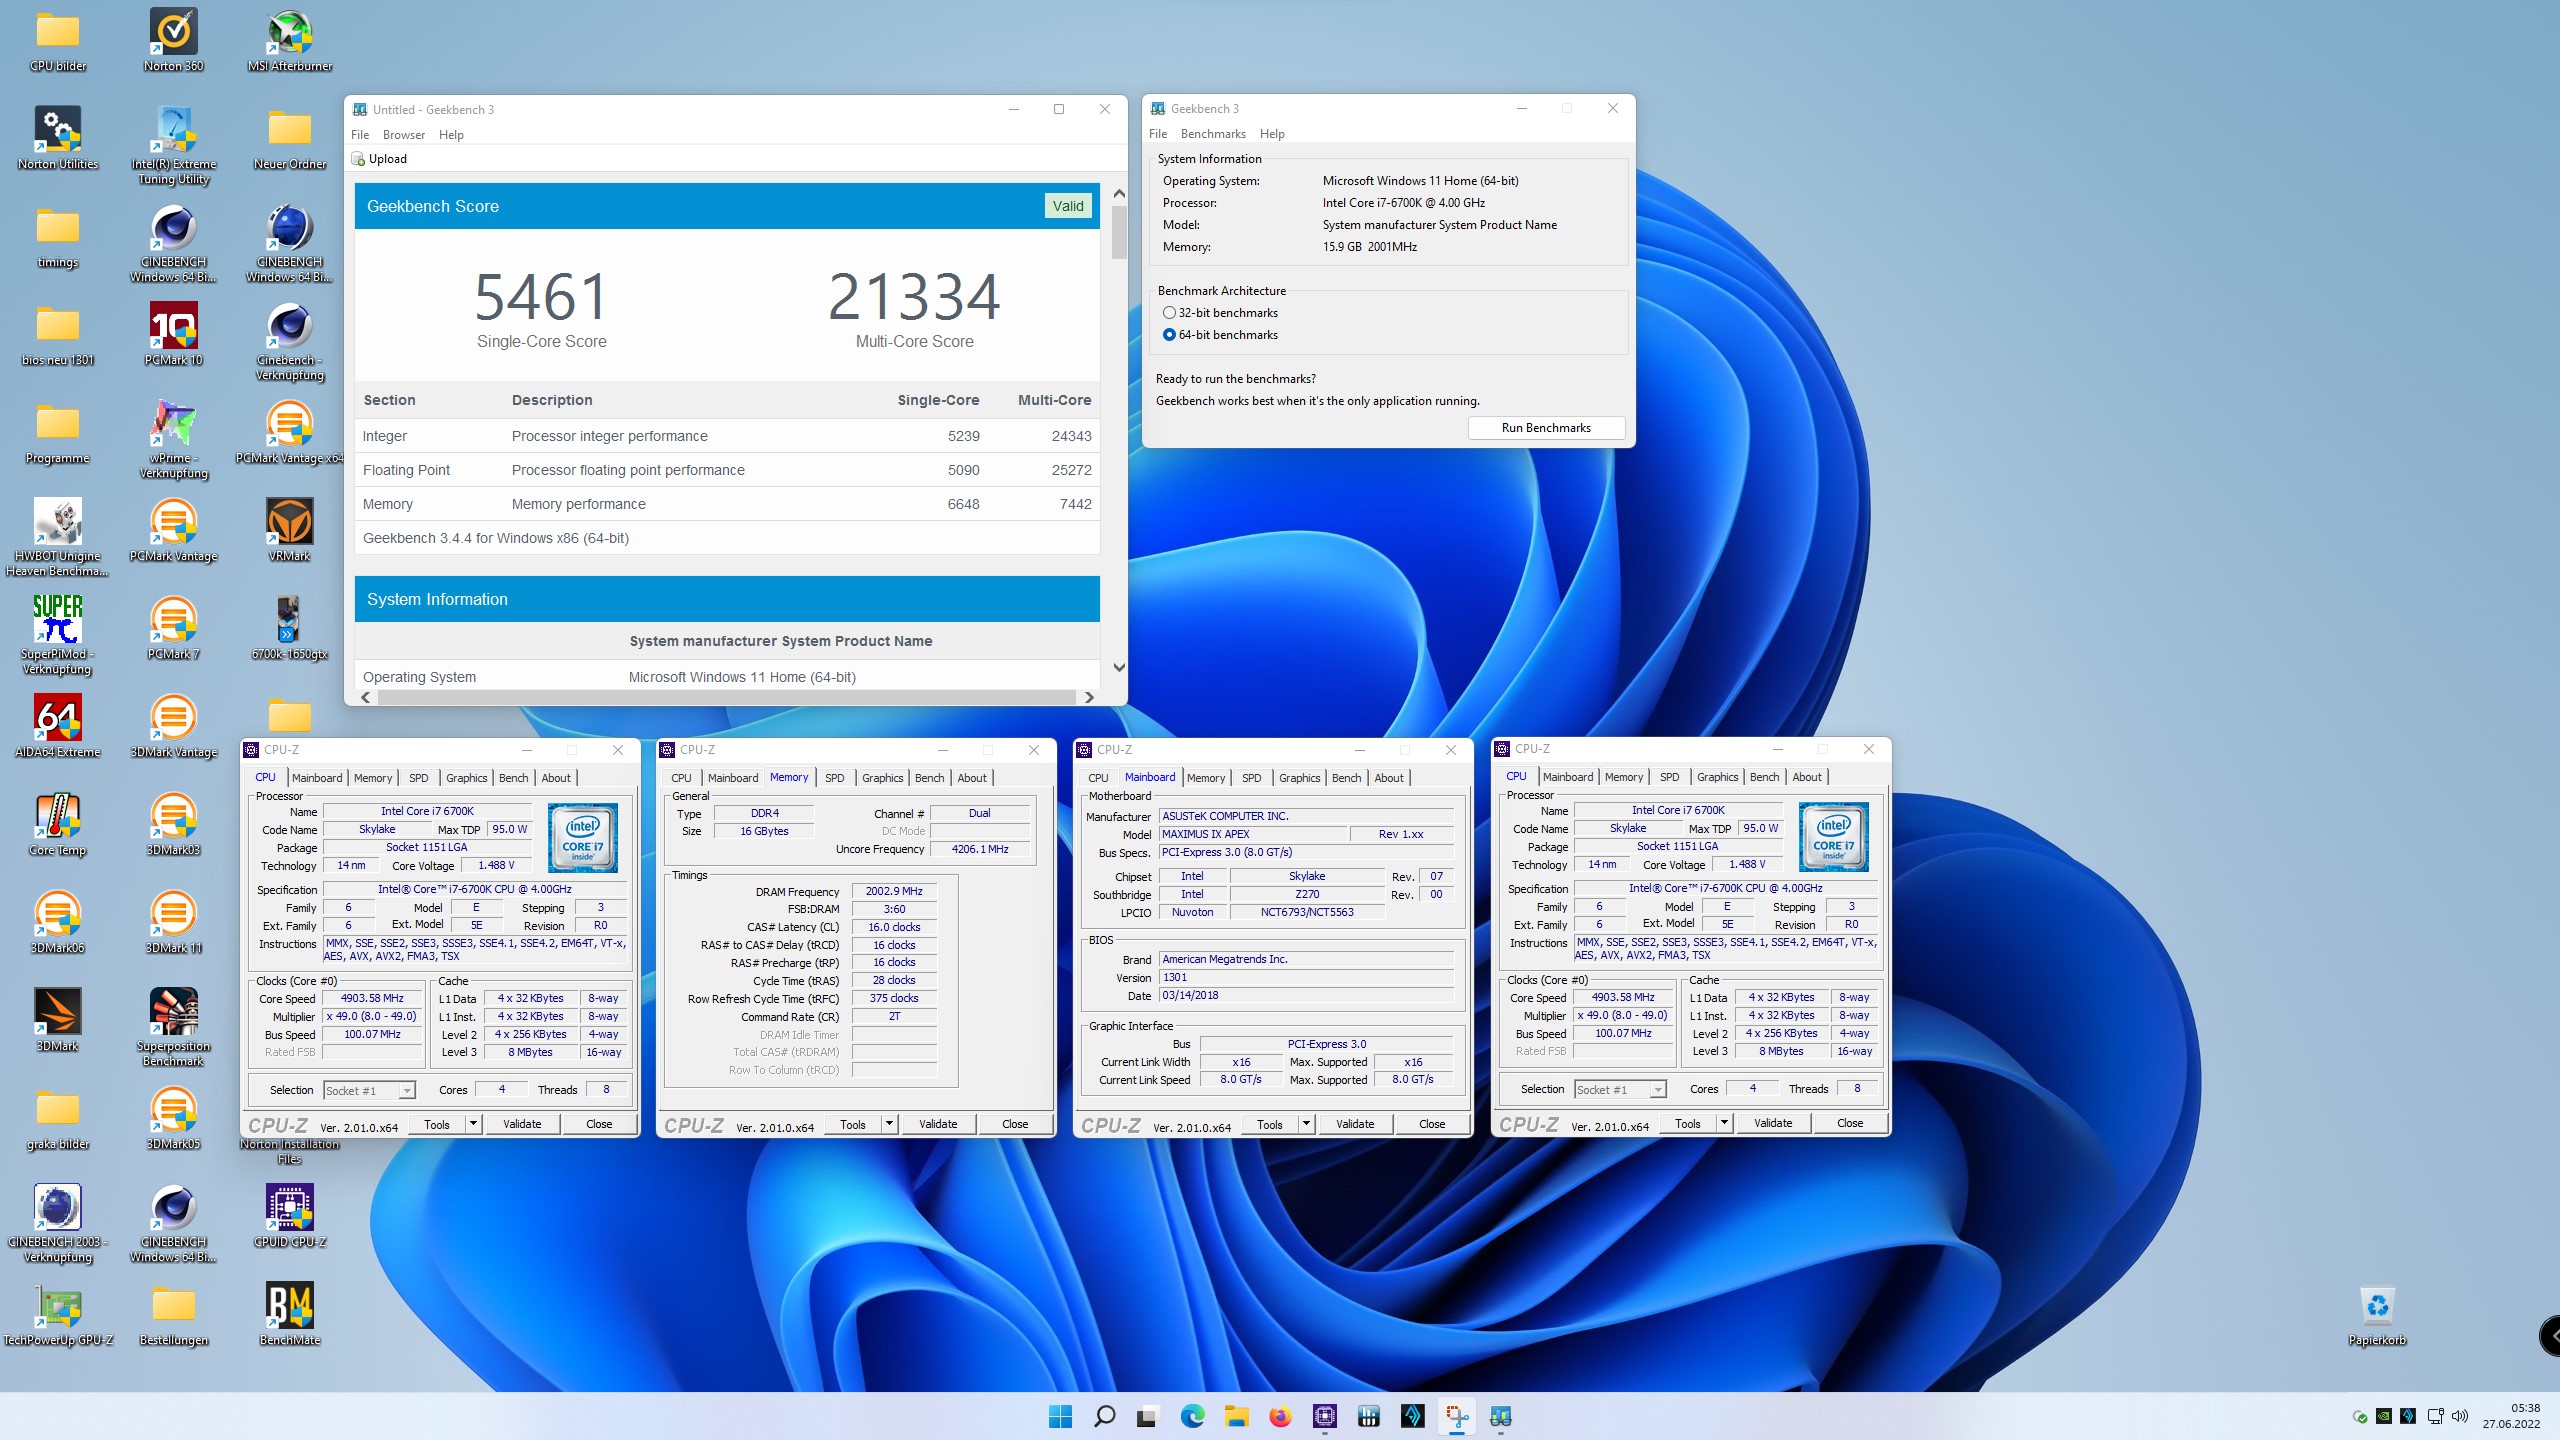Click Validate in rightmost CPU-Z window
This screenshot has width=2560, height=1440.
[1773, 1123]
